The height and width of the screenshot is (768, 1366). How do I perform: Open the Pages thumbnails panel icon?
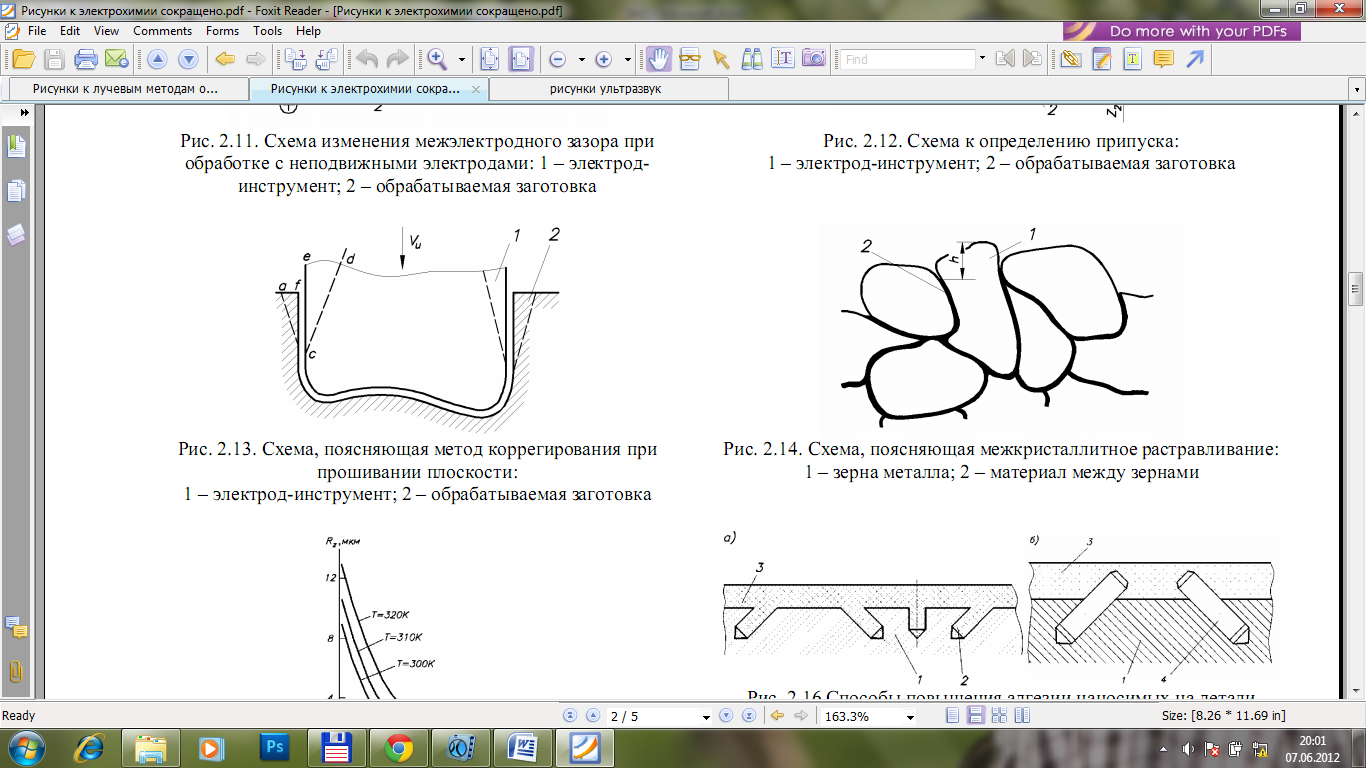tap(16, 191)
